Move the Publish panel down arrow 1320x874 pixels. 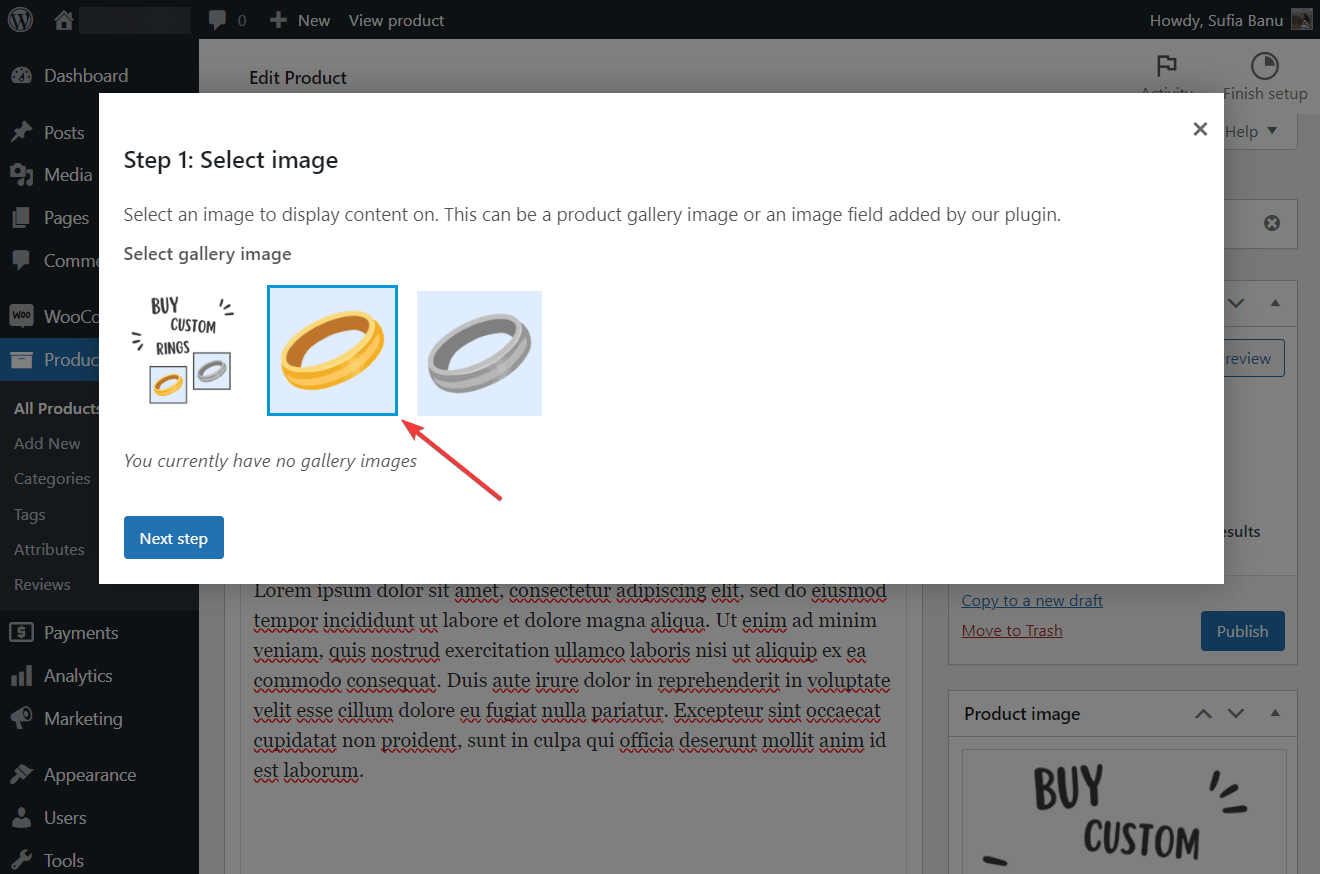pyautogui.click(x=1236, y=302)
